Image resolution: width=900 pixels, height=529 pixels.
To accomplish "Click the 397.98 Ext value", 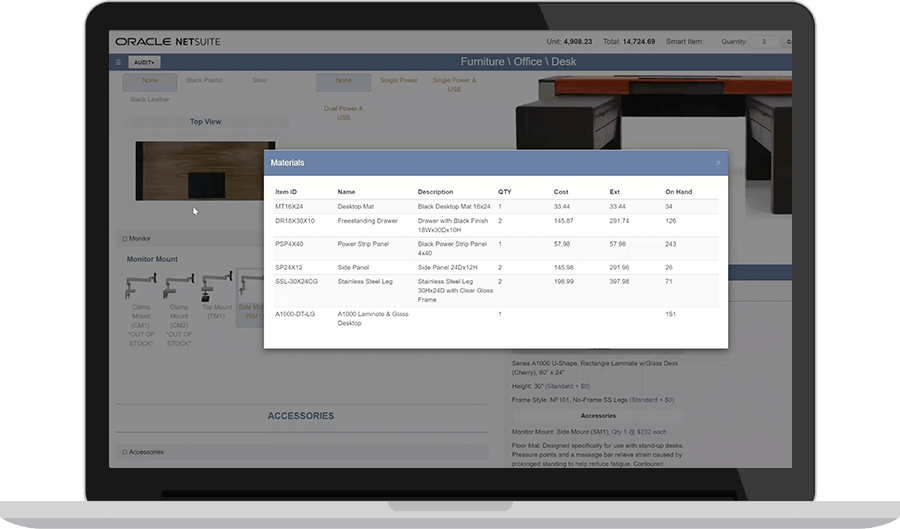I will point(619,282).
